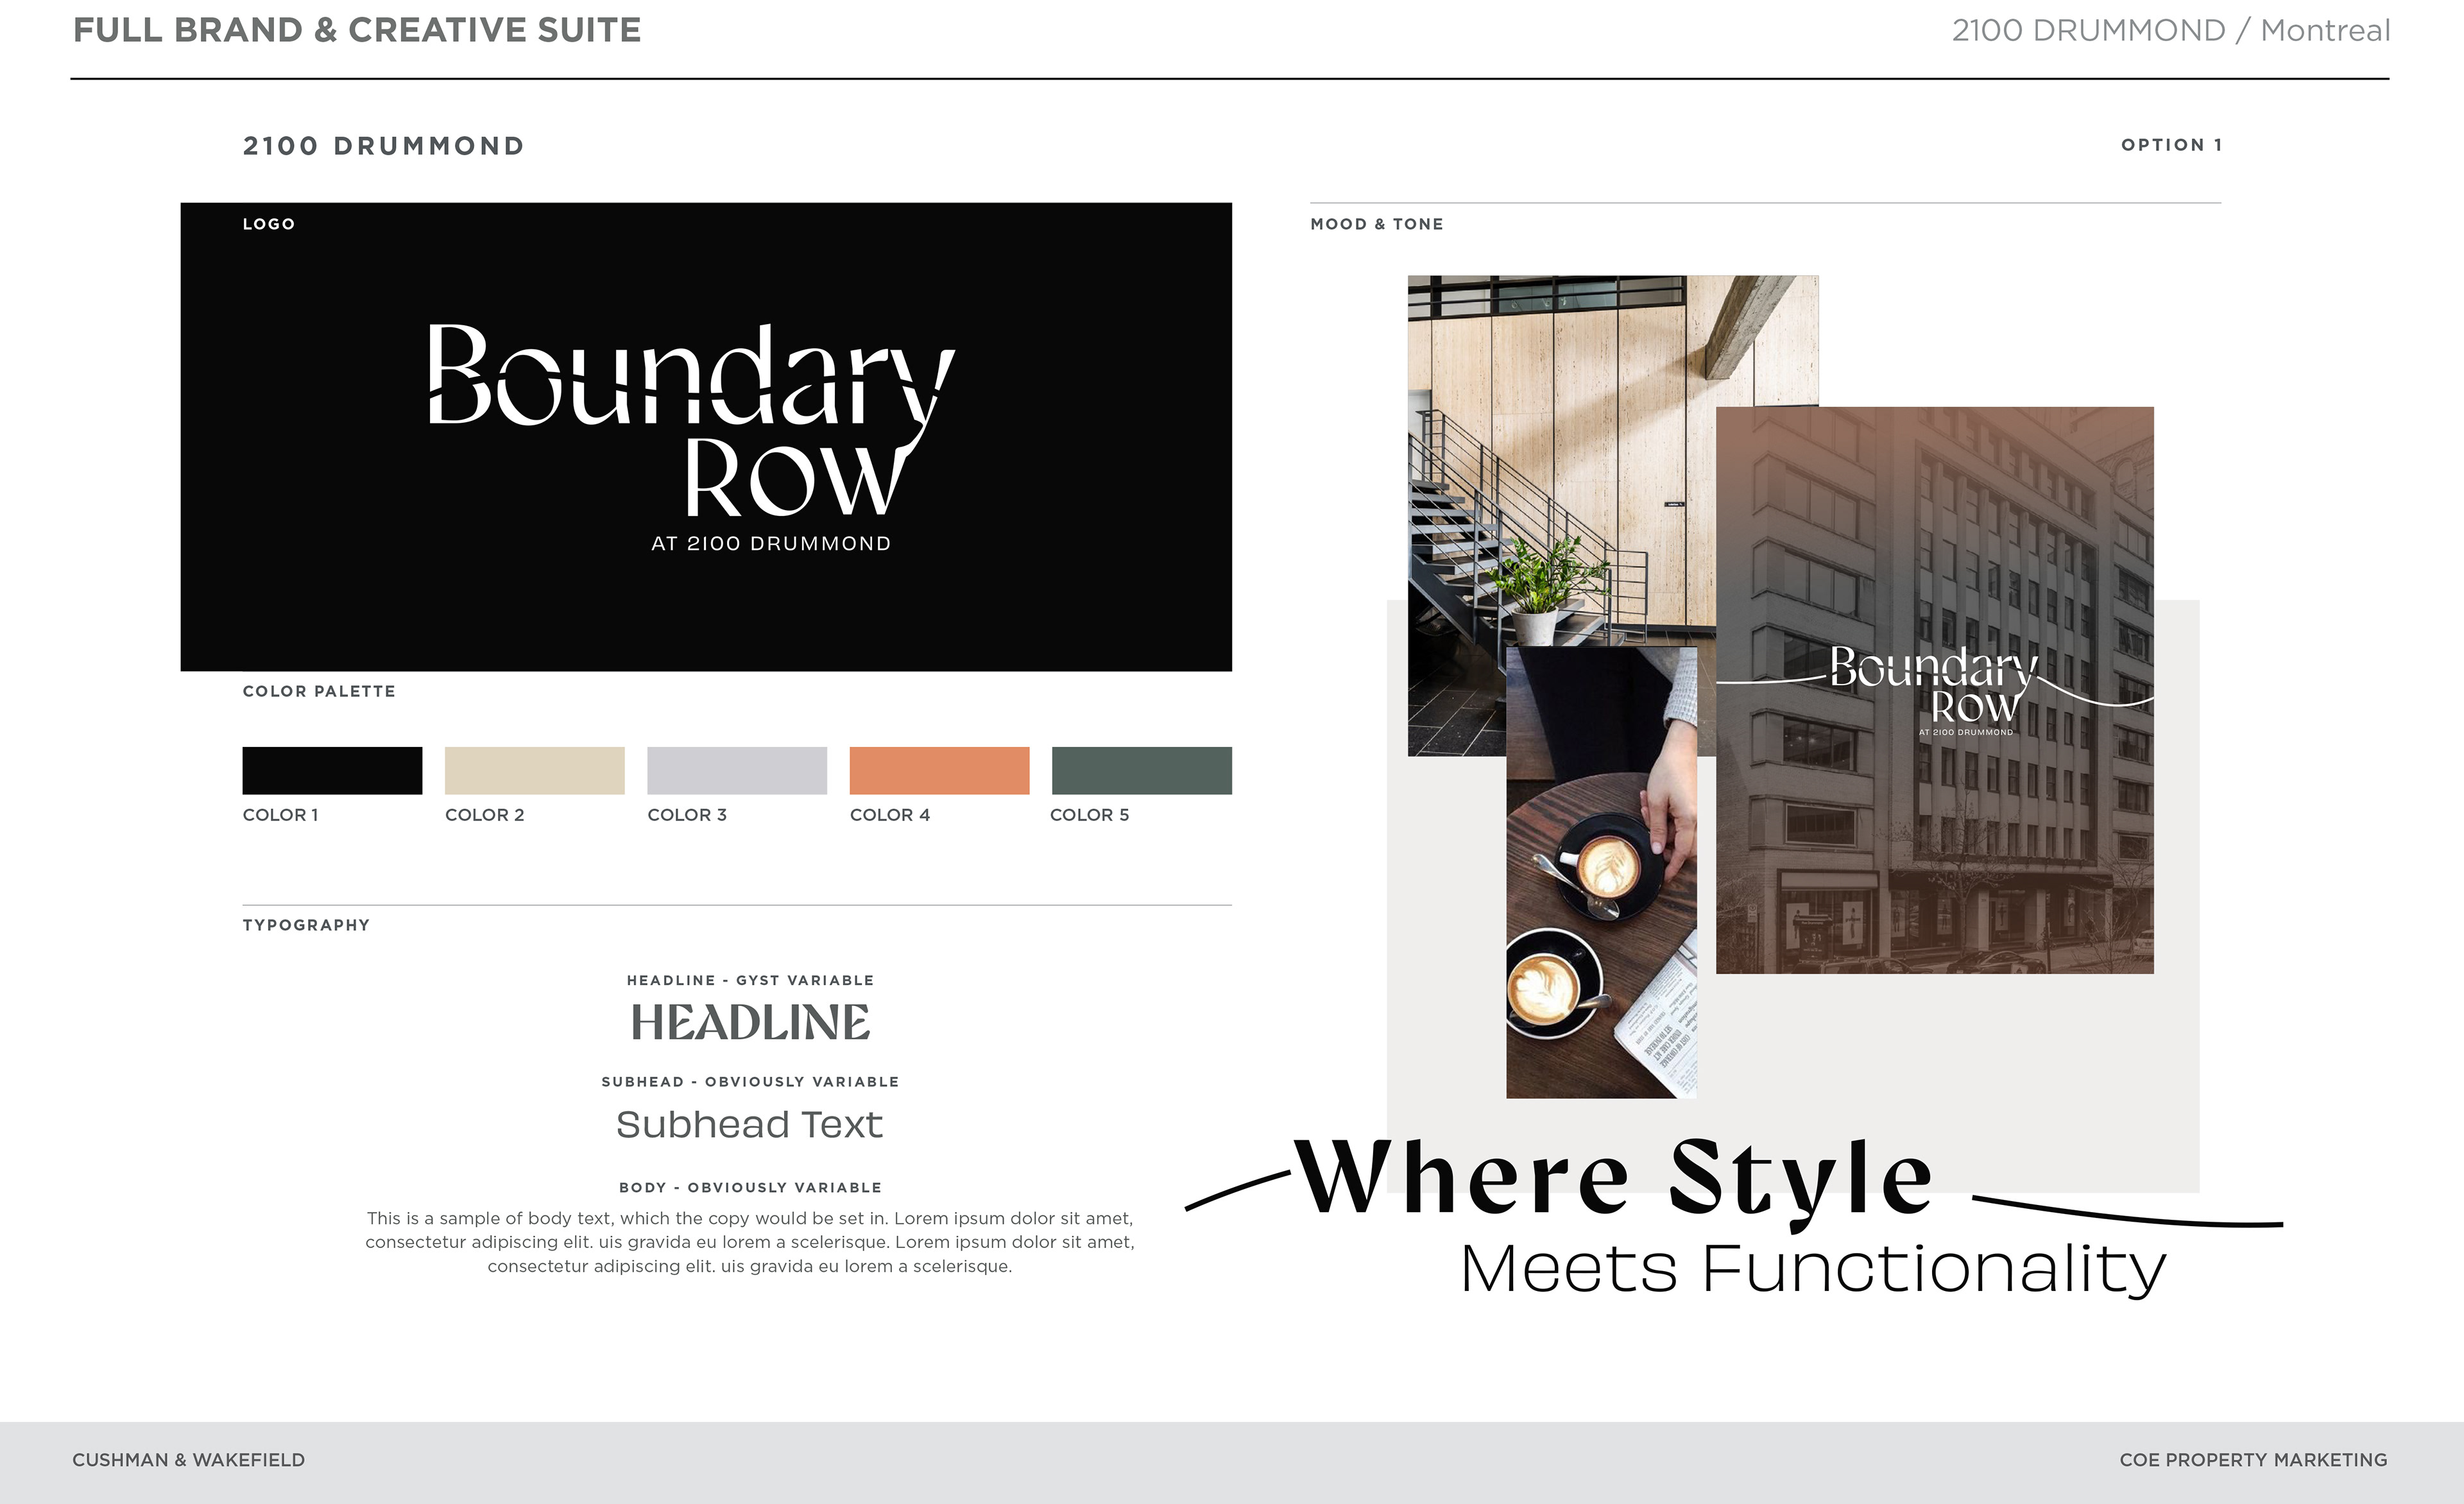Viewport: 2464px width, 1504px height.
Task: Open the staircase interior photo
Action: [1560, 450]
